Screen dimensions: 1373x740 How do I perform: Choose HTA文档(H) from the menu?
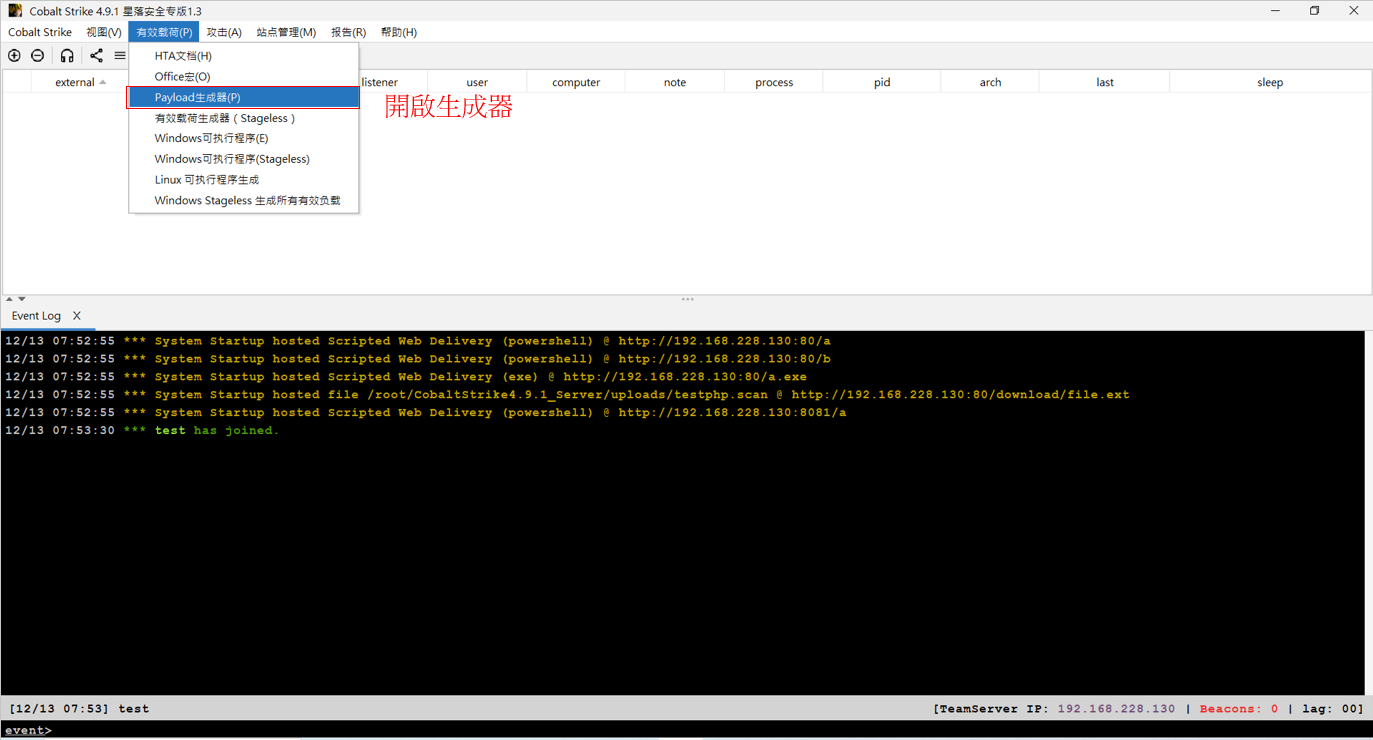[x=243, y=56]
